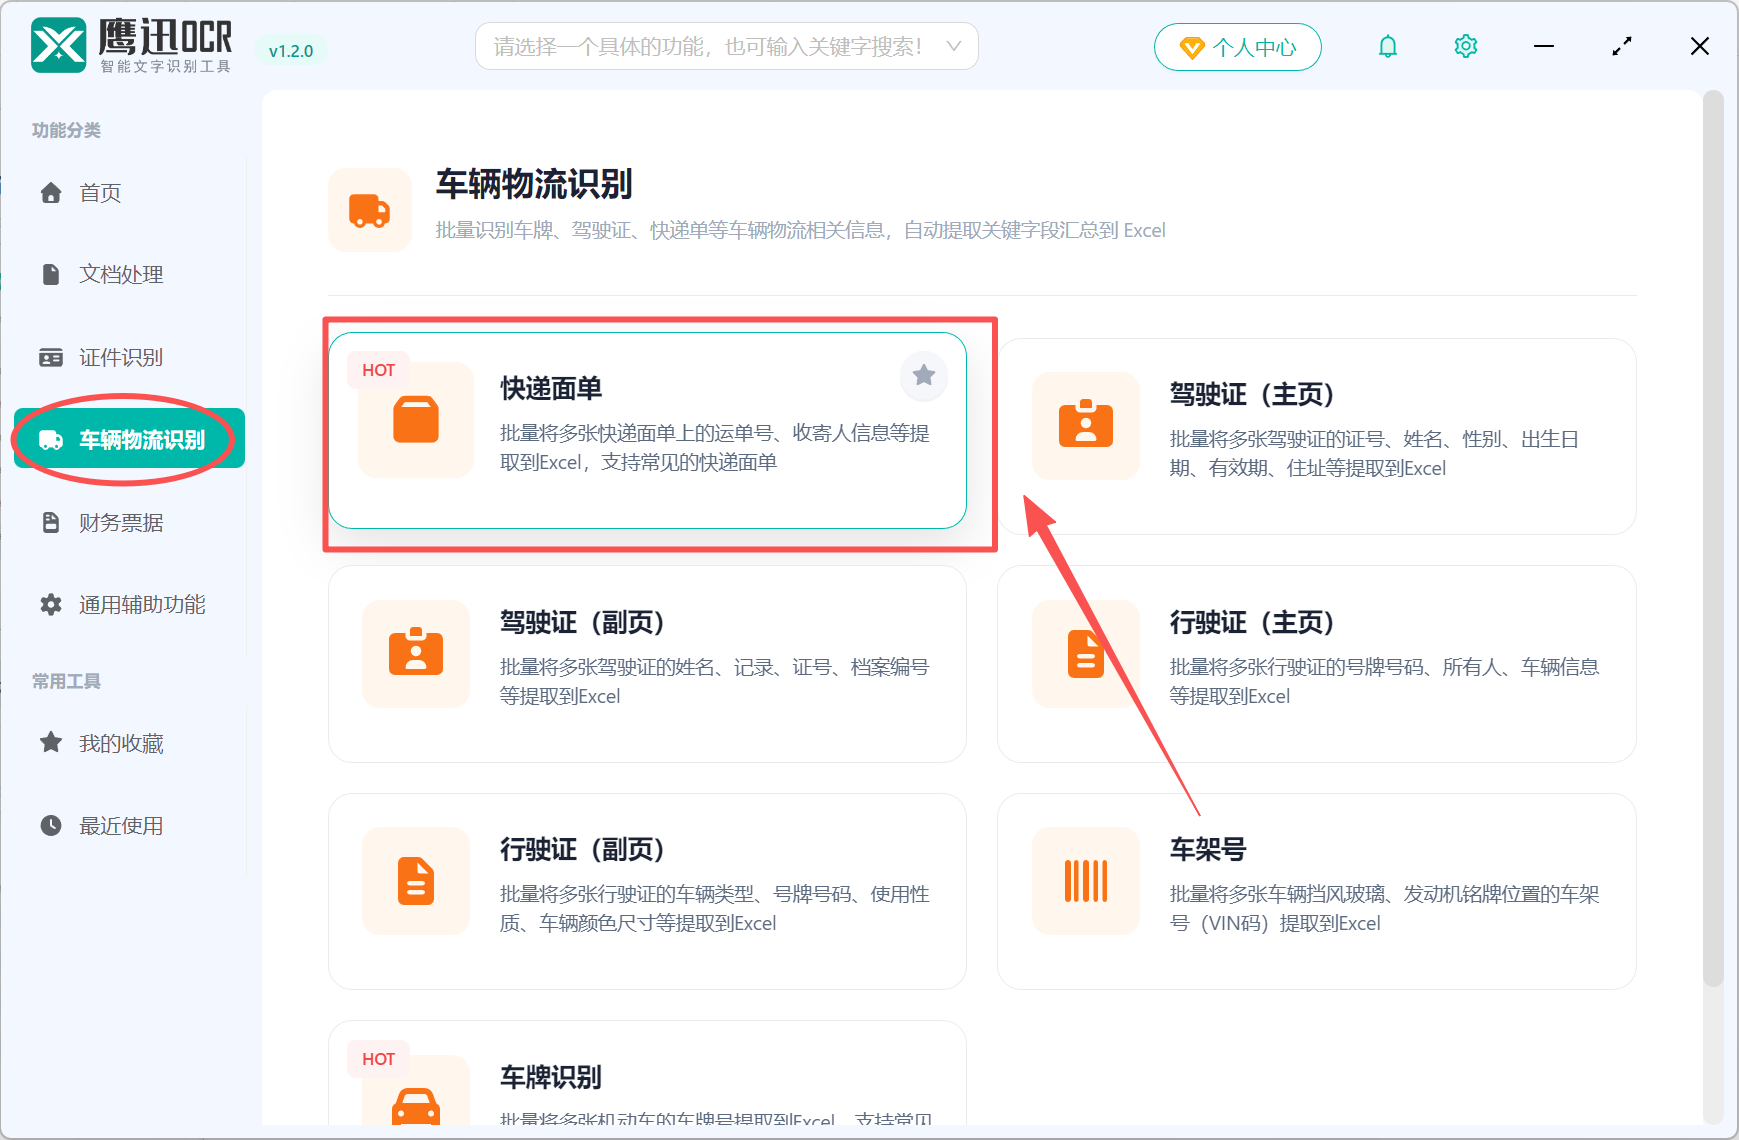1739x1140 pixels.
Task: Open notifications via the bell icon
Action: click(1388, 45)
